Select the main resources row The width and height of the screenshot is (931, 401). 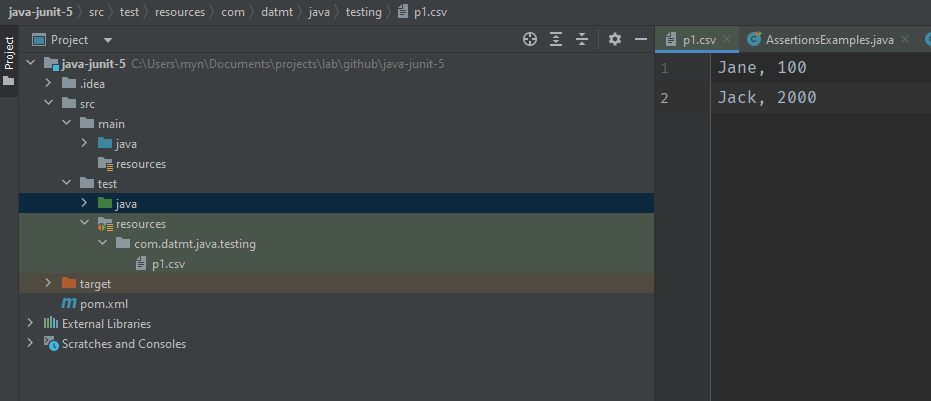(336, 164)
